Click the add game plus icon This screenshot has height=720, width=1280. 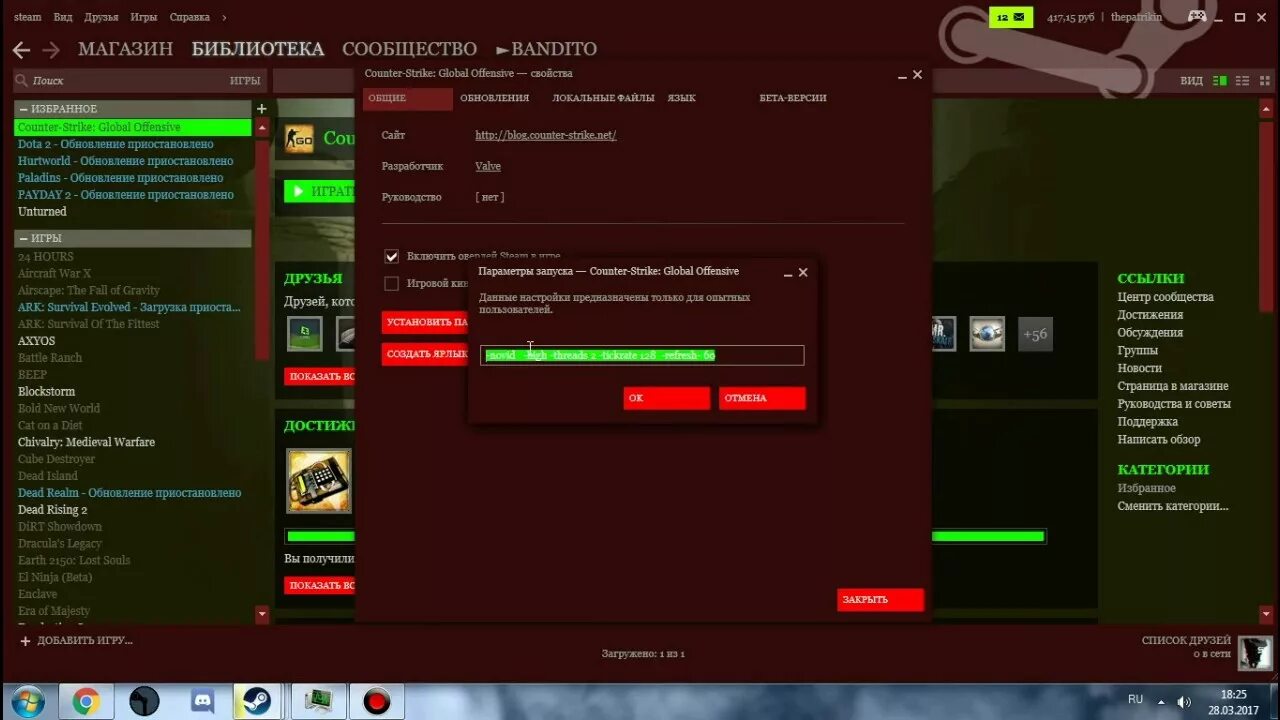(25, 640)
